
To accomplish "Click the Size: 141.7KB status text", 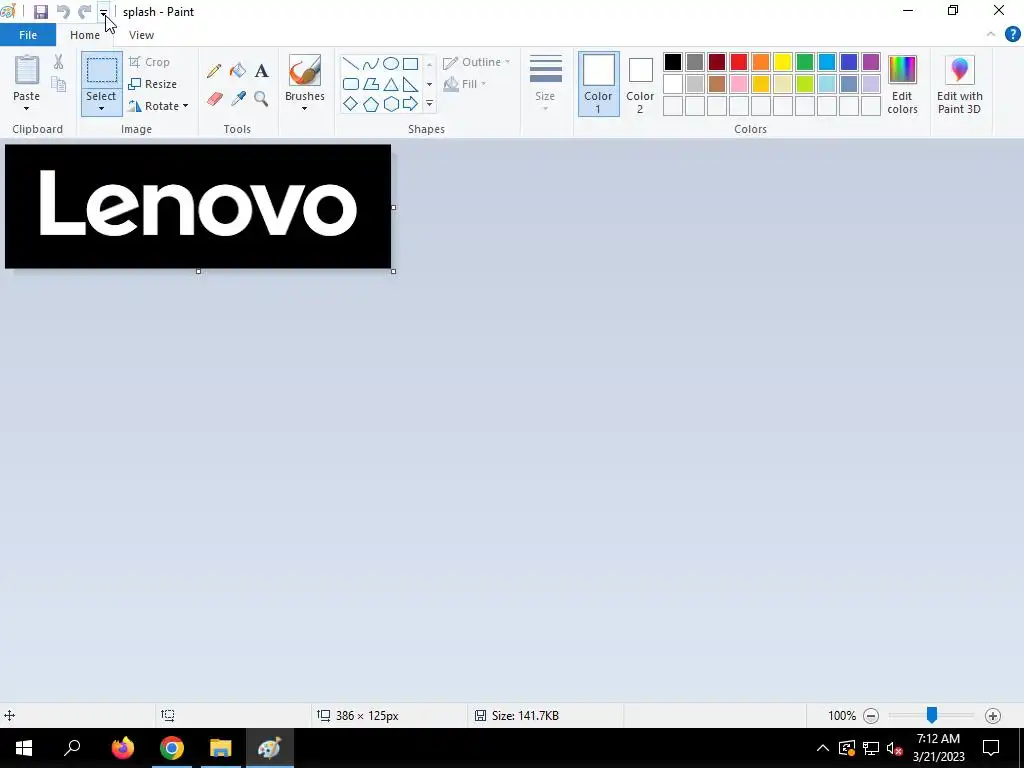I will point(526,716).
